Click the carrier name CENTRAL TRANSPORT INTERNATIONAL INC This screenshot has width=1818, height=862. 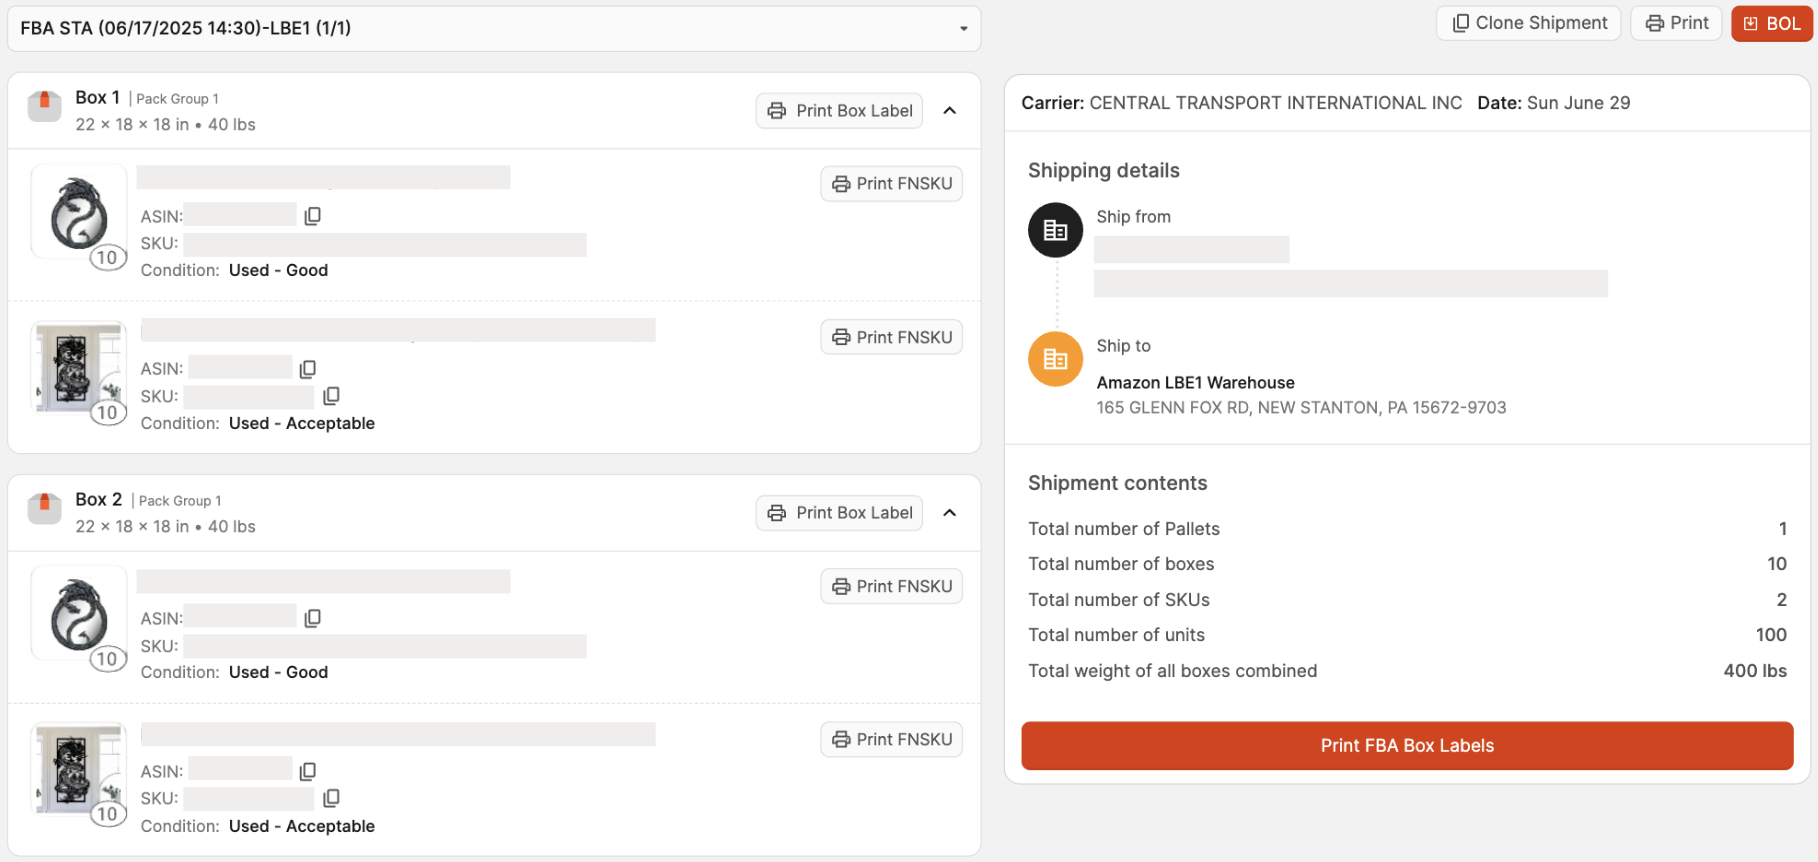(1275, 103)
